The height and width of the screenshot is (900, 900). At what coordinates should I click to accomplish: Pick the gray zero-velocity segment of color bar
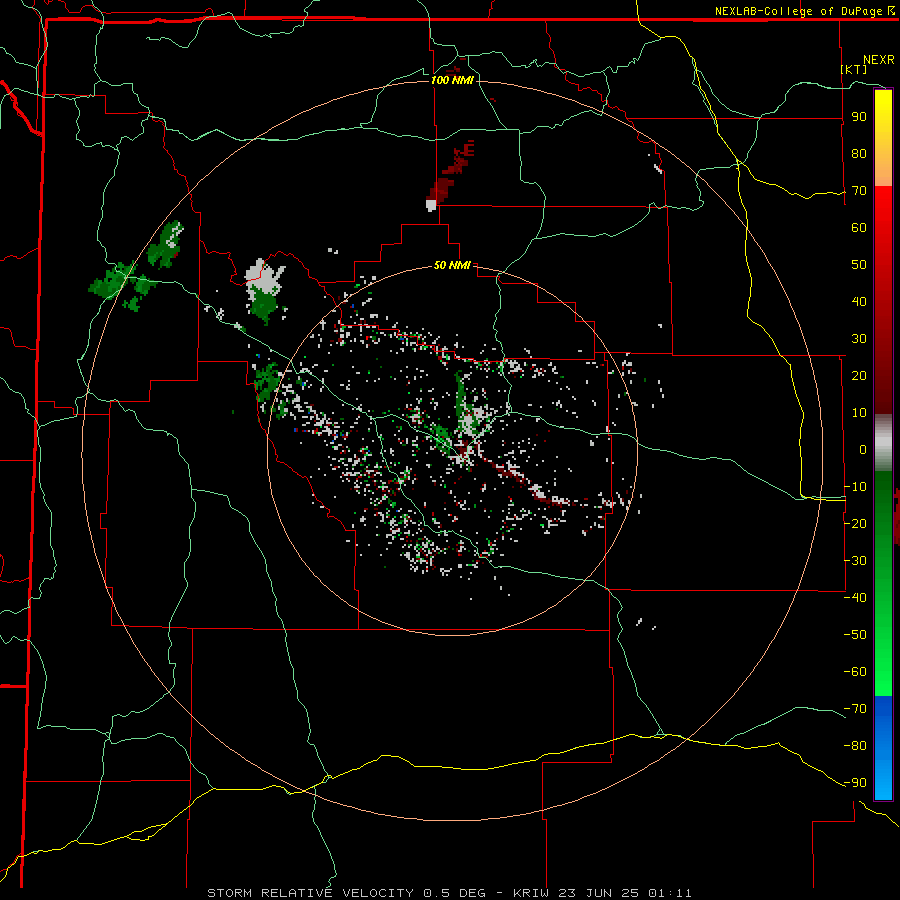[883, 443]
